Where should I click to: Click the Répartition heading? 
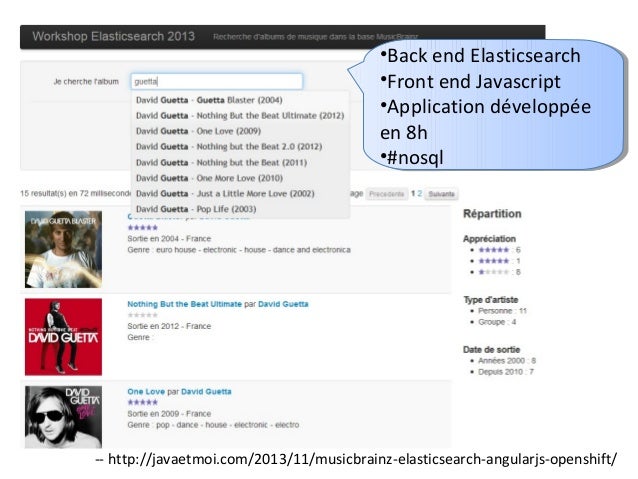(x=492, y=214)
